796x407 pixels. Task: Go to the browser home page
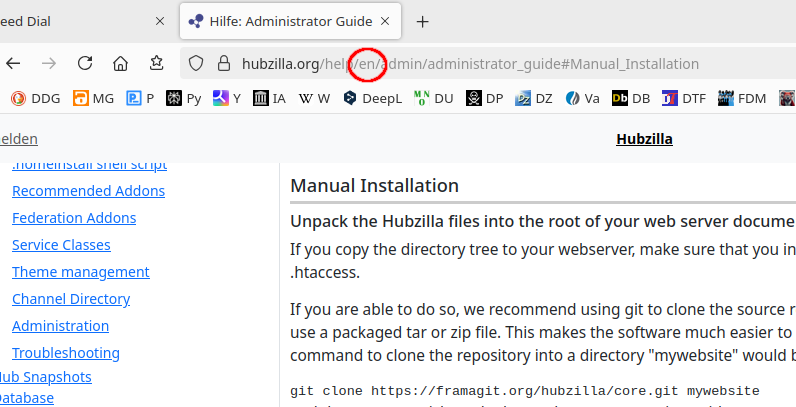[120, 63]
